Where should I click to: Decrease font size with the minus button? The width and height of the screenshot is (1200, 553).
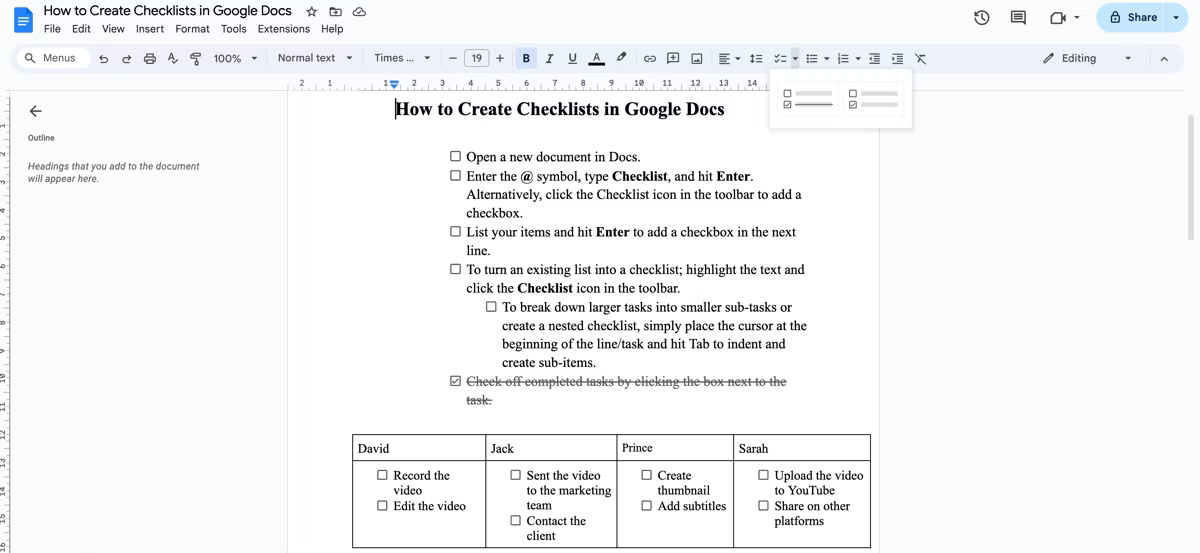click(453, 58)
